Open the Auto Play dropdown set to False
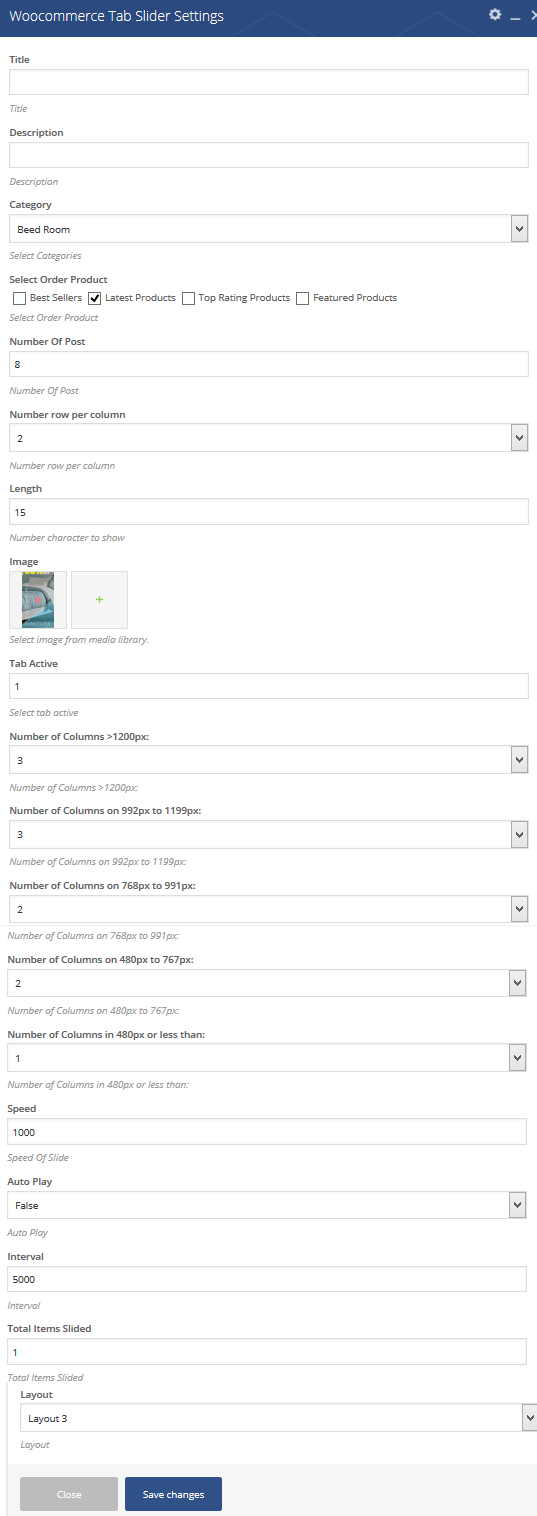 (x=267, y=1205)
